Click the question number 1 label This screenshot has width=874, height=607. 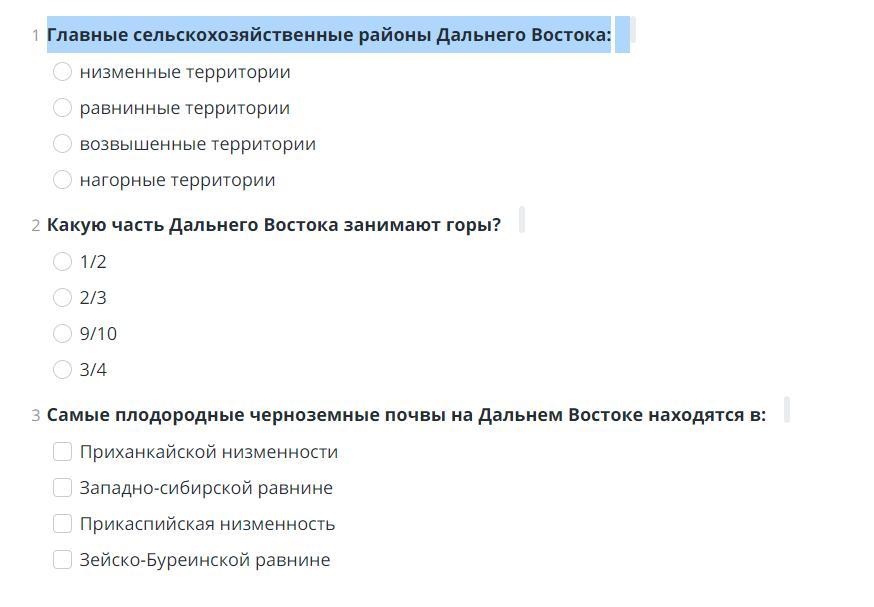coord(36,36)
